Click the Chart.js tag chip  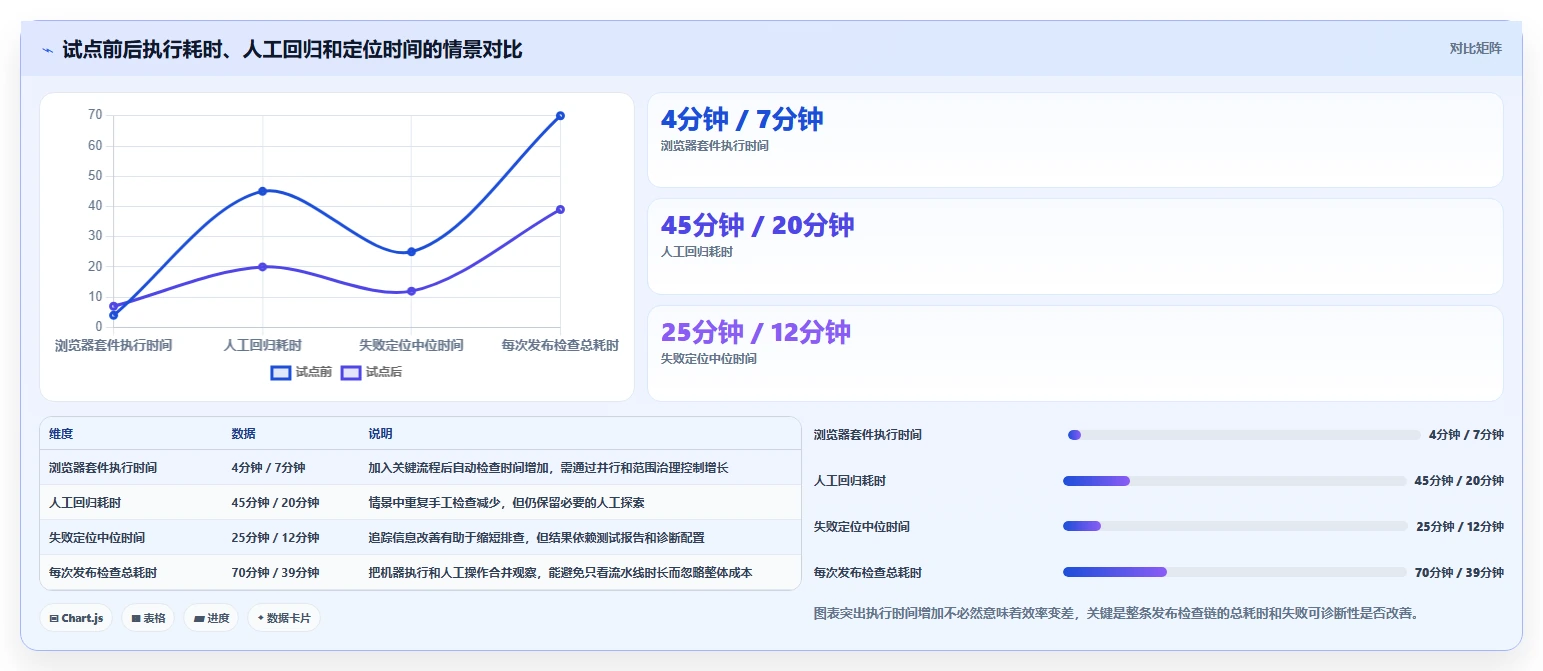coord(76,618)
